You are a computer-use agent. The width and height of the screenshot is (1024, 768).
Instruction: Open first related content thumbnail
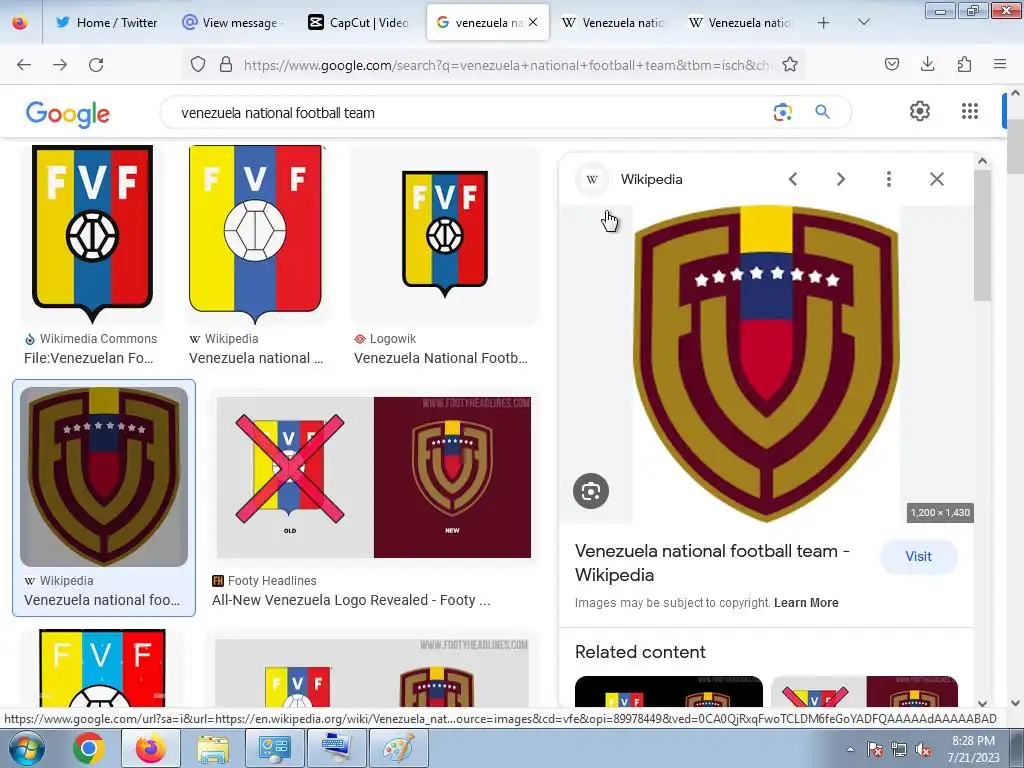click(669, 692)
